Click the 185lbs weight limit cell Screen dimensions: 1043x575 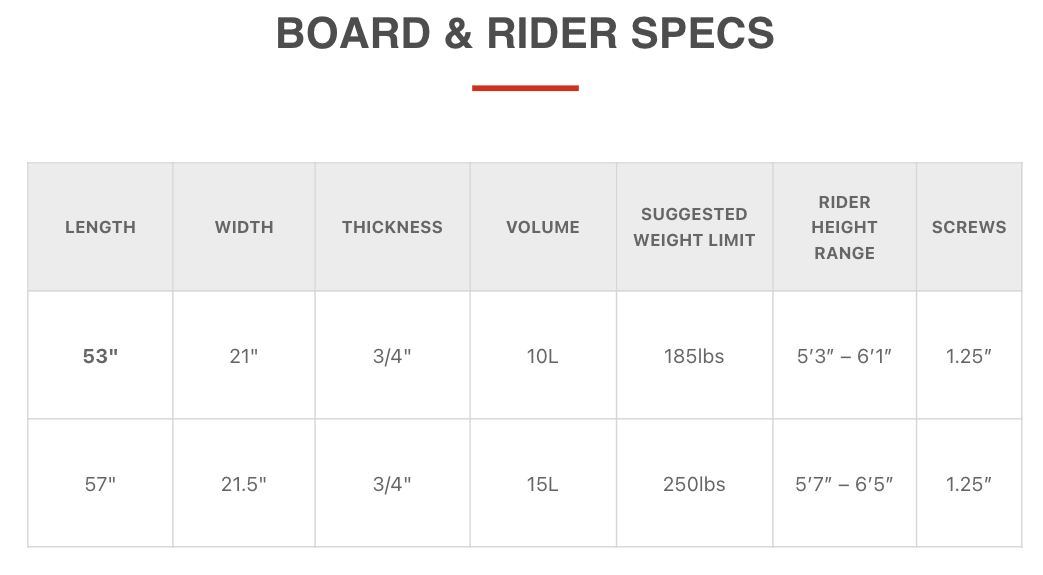(x=694, y=355)
